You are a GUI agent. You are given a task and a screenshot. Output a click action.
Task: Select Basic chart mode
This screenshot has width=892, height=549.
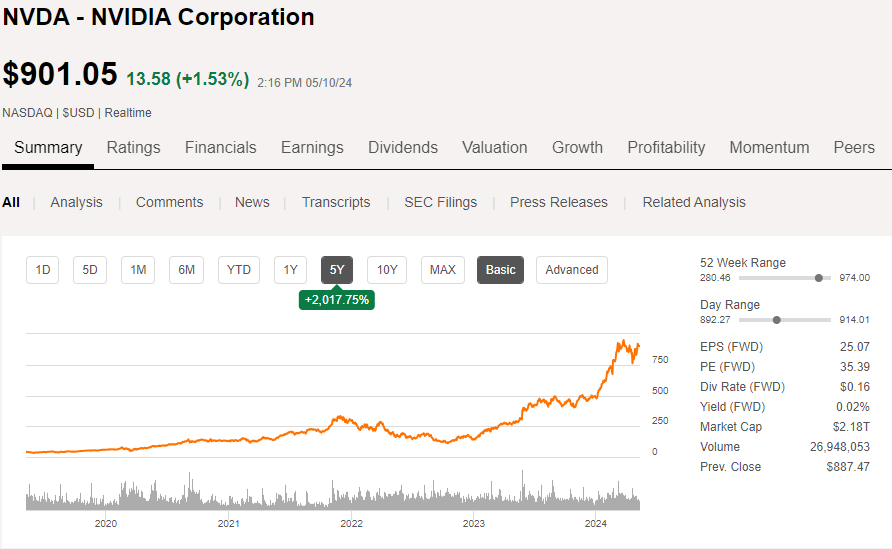point(501,270)
